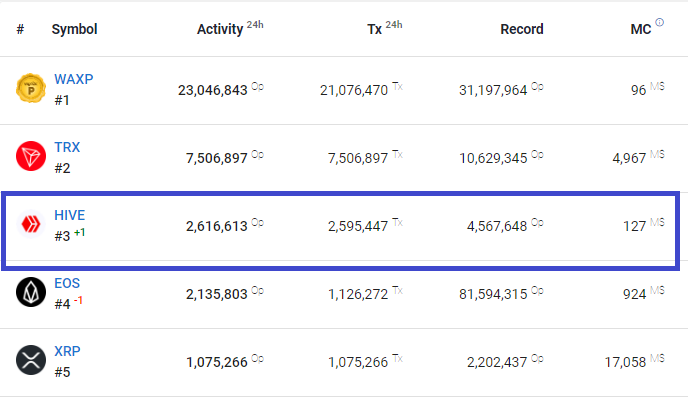Select EOS record value 81,594,315
Viewport: 688px width, 405px height.
pyautogui.click(x=493, y=294)
